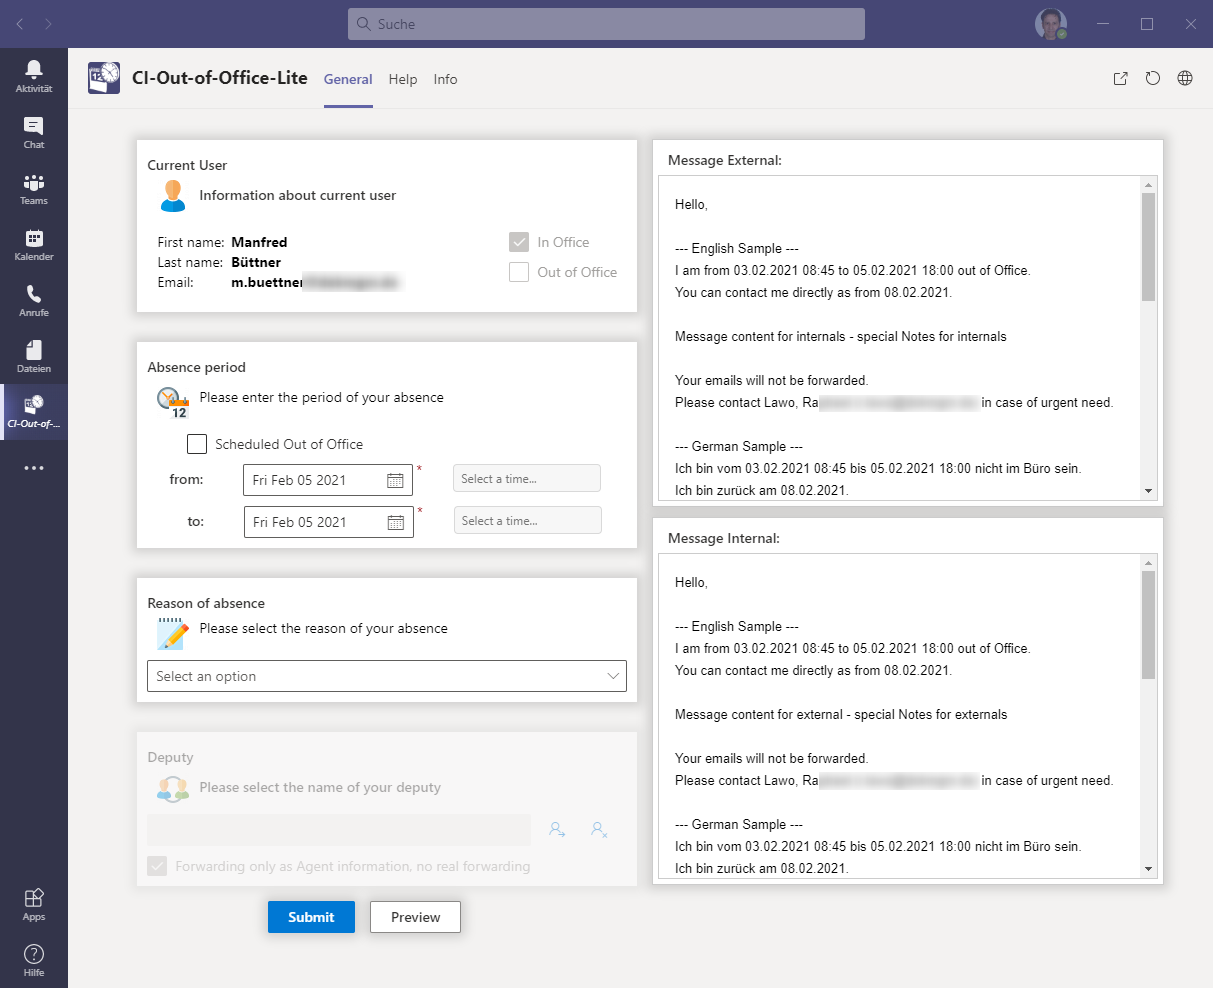The image size is (1213, 988).
Task: Toggle the In Office checkbox
Action: (519, 242)
